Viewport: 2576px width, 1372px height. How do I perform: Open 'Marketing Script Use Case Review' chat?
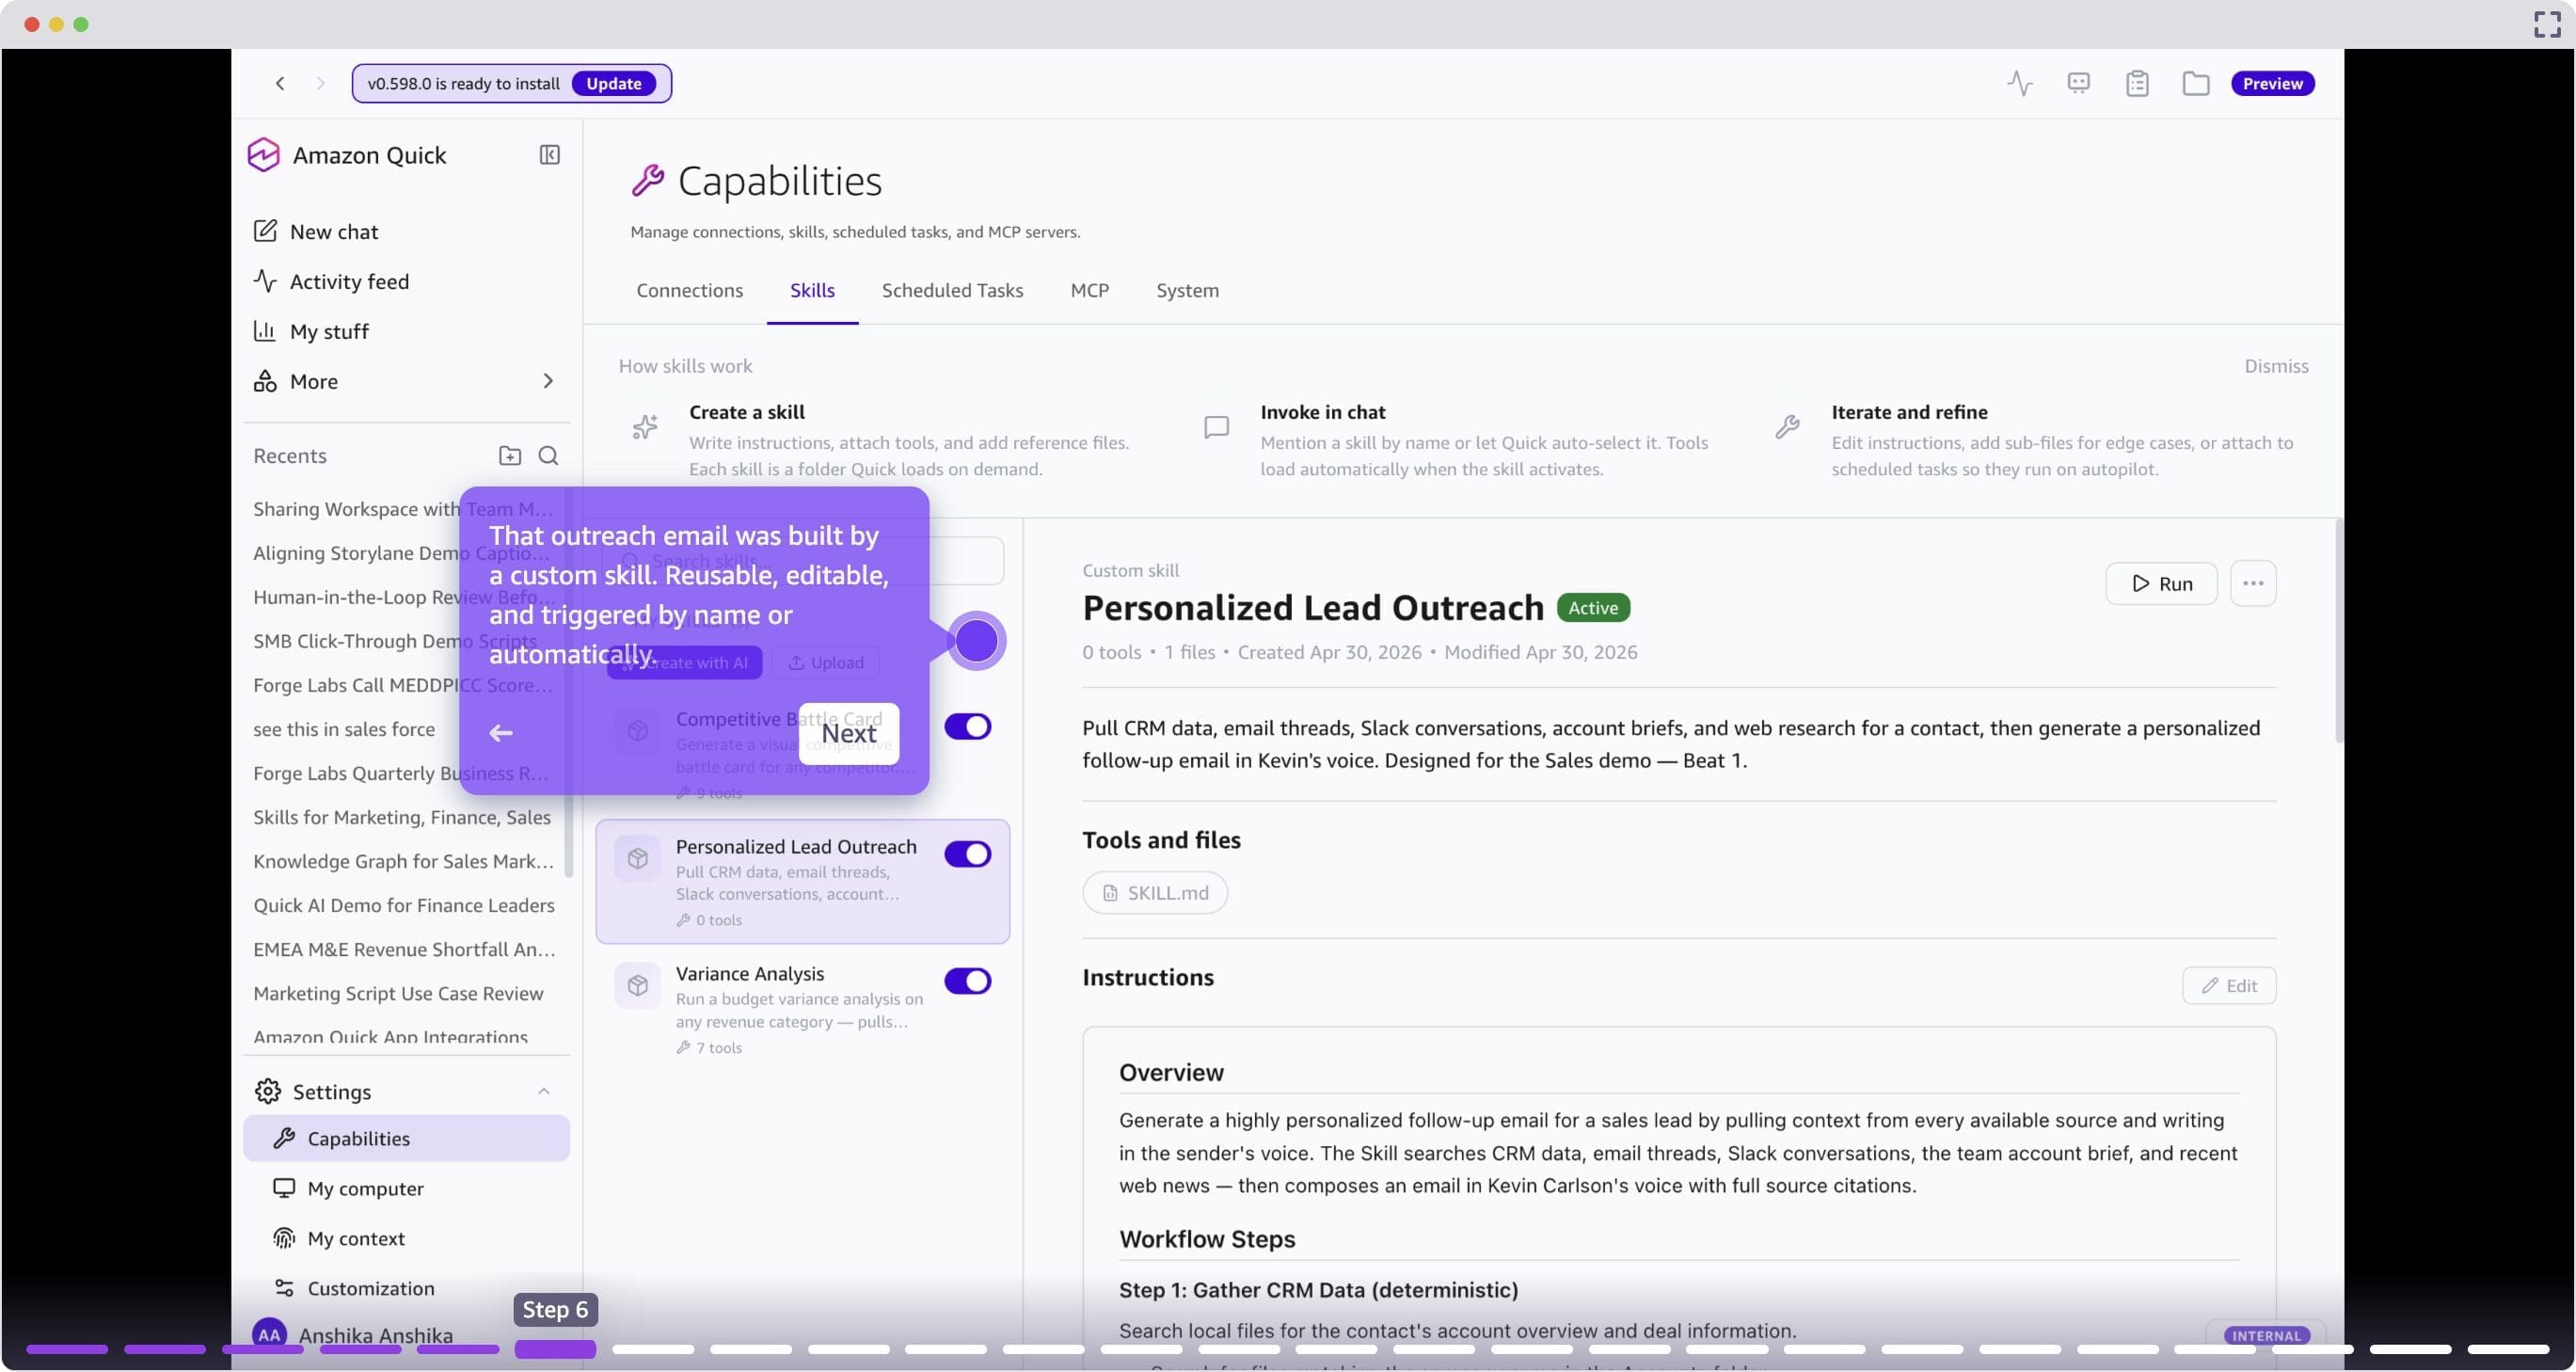click(398, 993)
